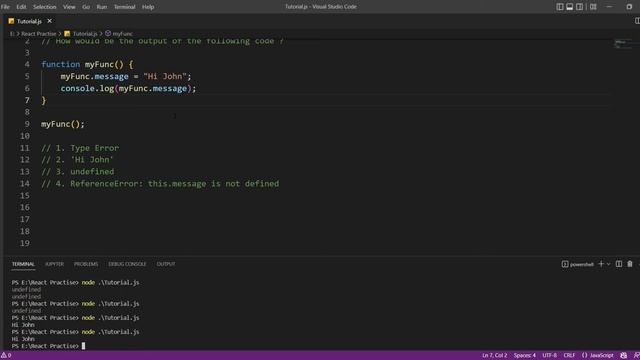The height and width of the screenshot is (360, 640).
Task: Open the Customize Layout icon
Action: [593, 7]
